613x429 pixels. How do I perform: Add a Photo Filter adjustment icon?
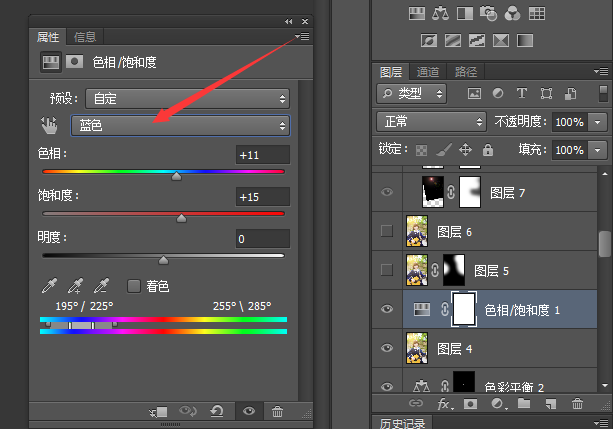click(488, 14)
